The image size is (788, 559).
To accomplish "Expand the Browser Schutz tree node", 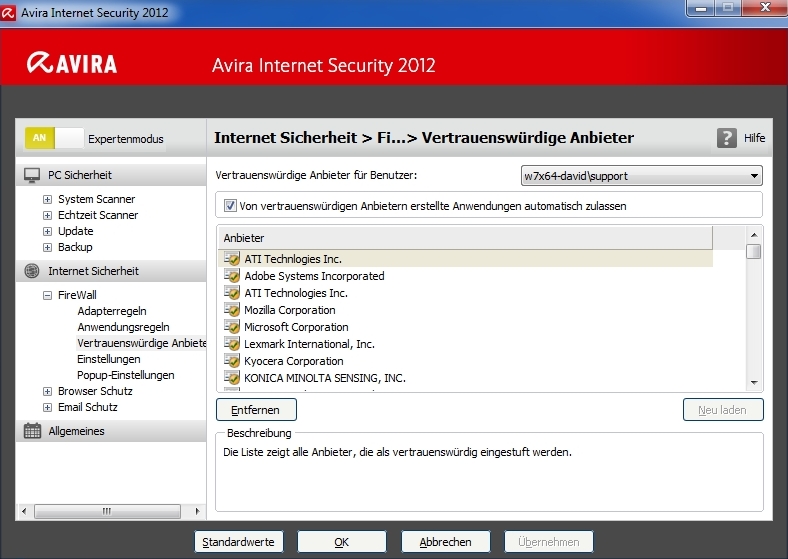I will click(x=47, y=392).
